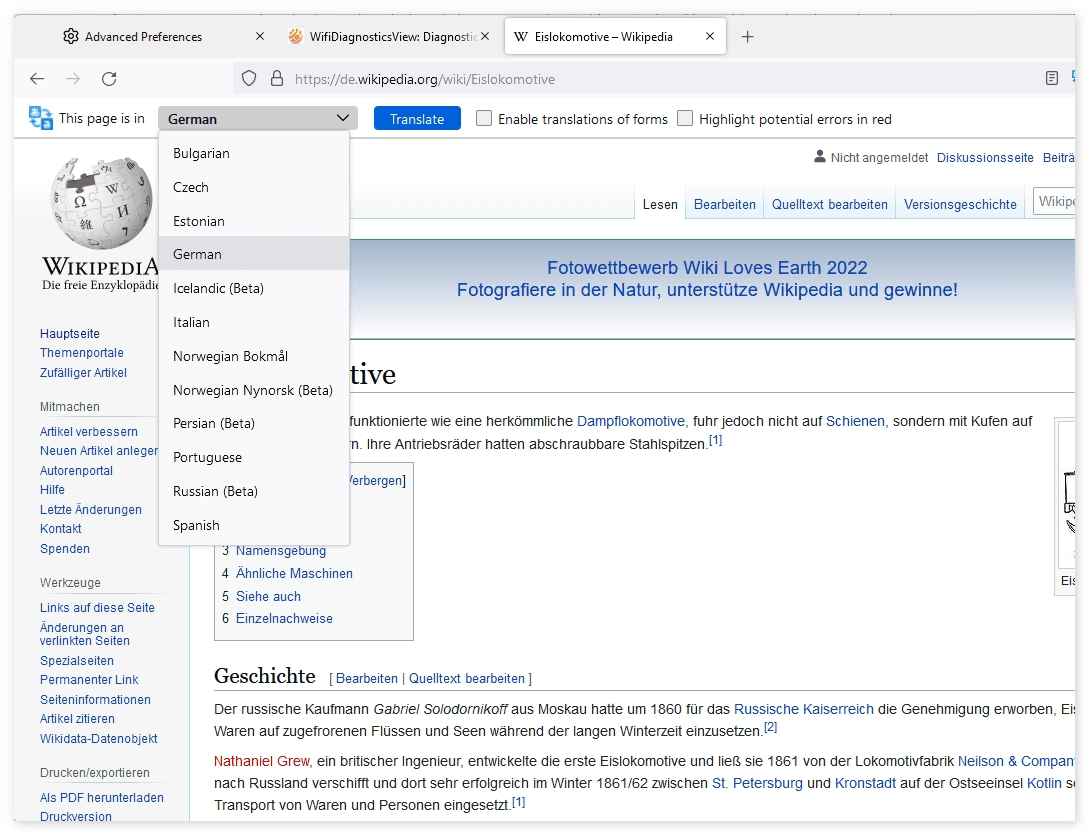Follow the Dampflokomotive link
The image size is (1090, 836).
click(x=630, y=421)
